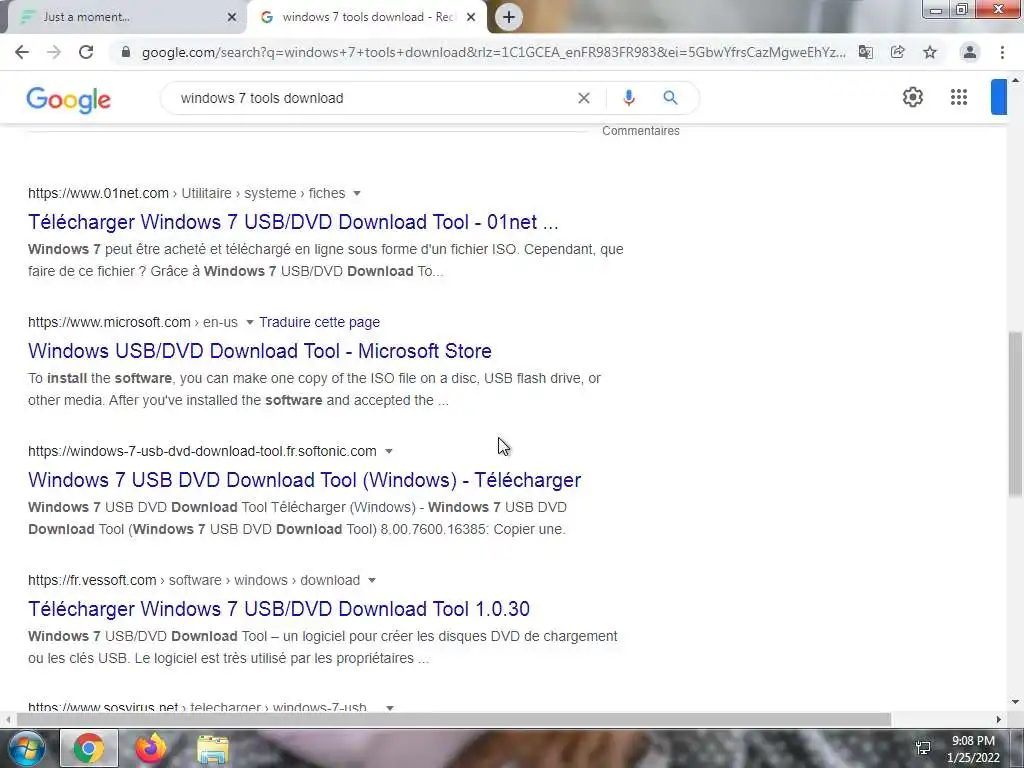Click the browser forward arrow
Screen dimensions: 1024x768
pyautogui.click(x=54, y=52)
